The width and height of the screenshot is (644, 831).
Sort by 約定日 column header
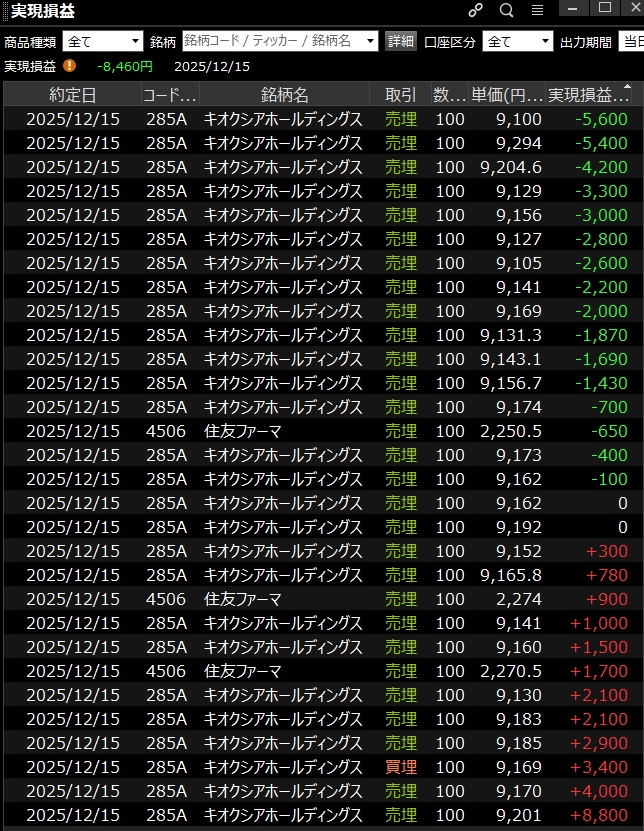(73, 95)
